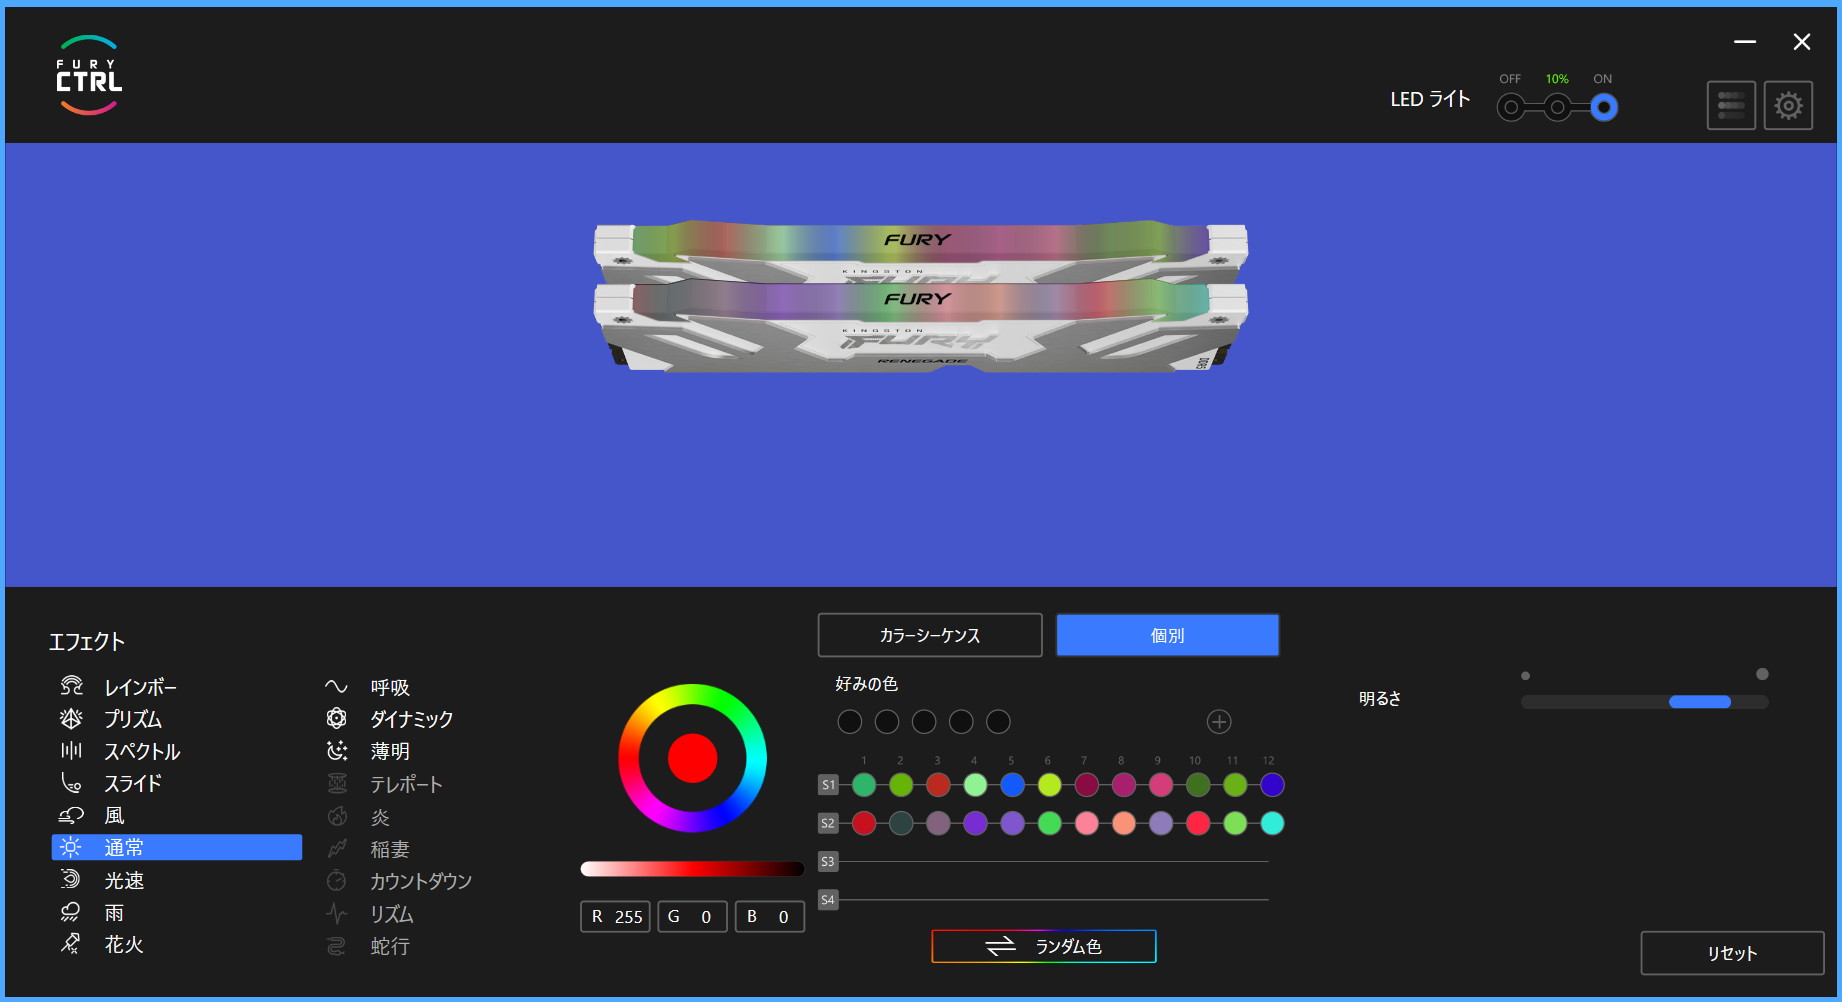Pick a hue on the color wheel

tap(692, 695)
